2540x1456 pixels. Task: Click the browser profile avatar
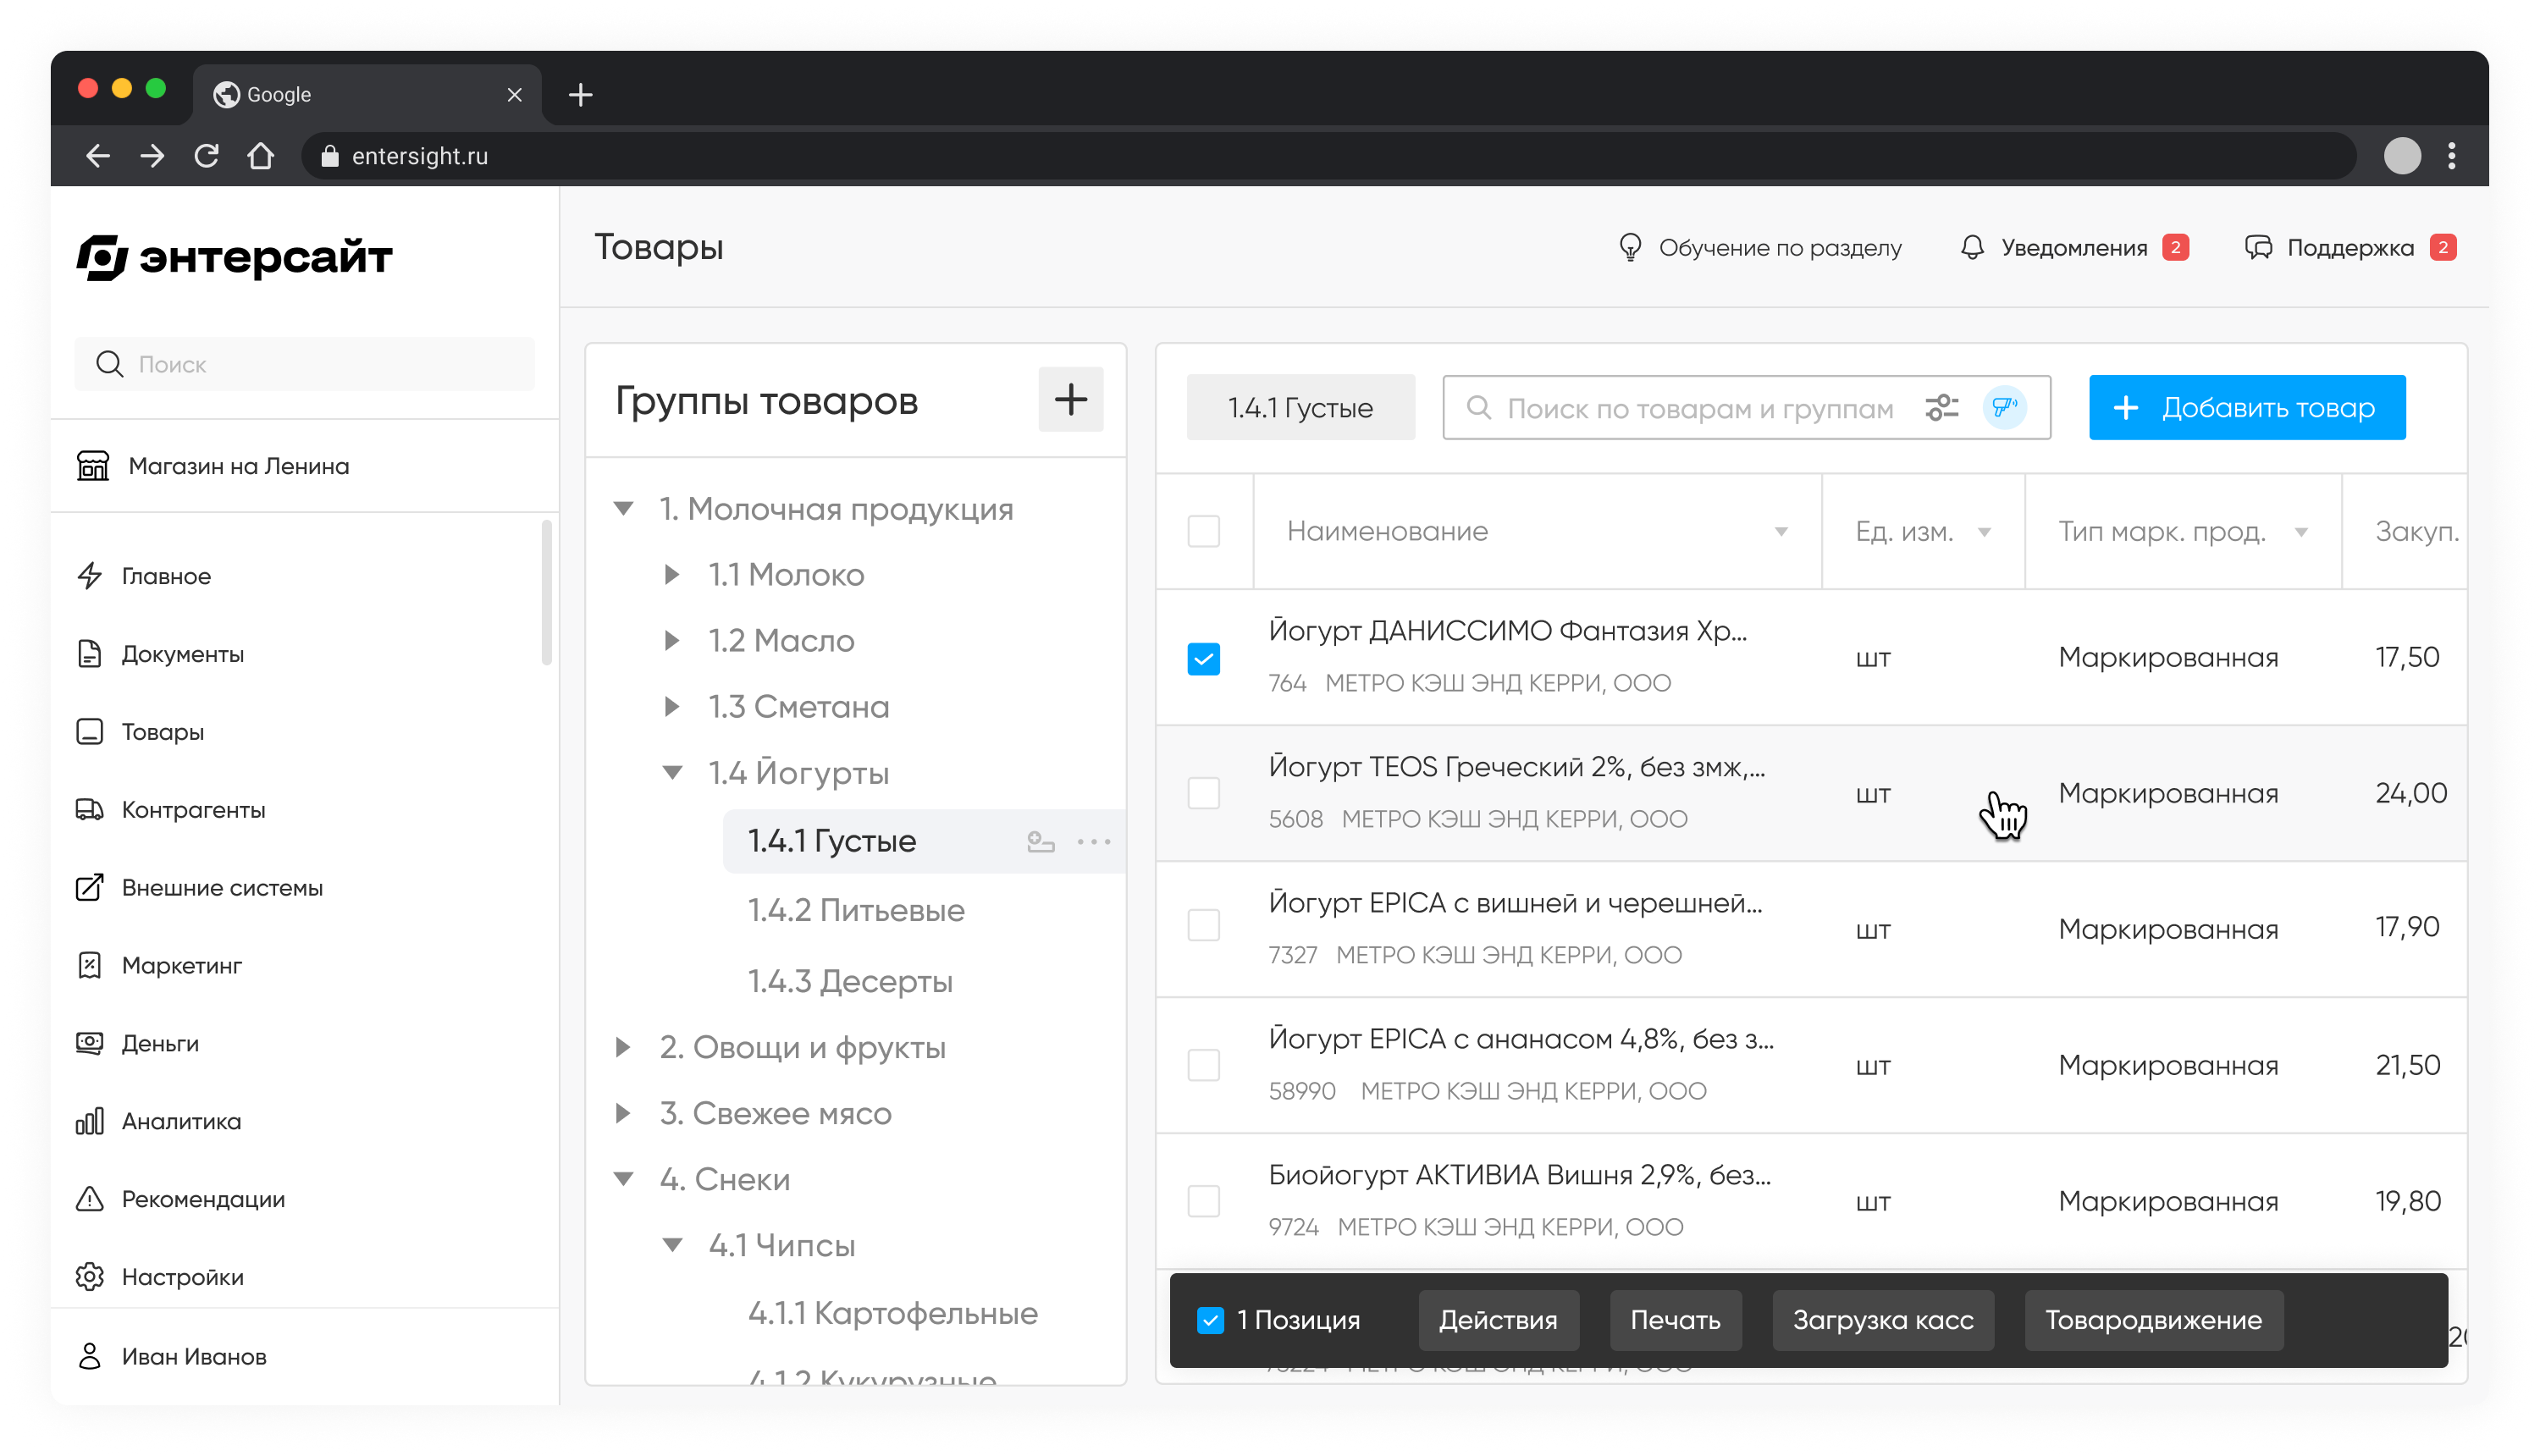click(2403, 156)
